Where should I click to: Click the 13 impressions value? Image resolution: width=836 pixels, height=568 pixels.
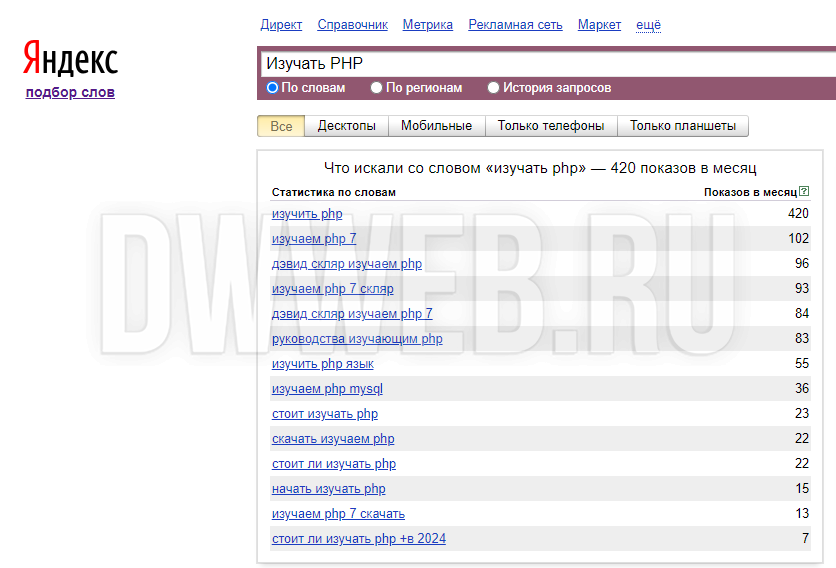tap(802, 514)
